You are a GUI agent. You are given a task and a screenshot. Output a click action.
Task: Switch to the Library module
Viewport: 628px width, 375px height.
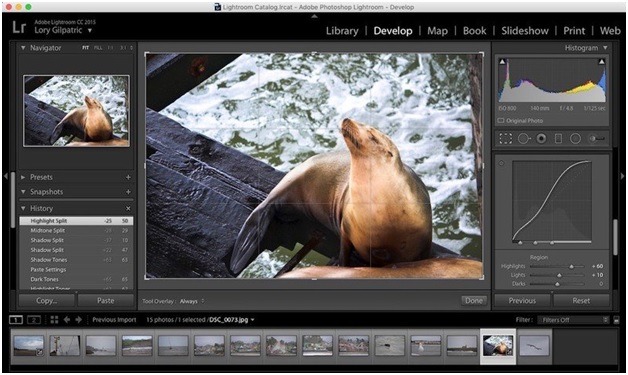pyautogui.click(x=342, y=31)
